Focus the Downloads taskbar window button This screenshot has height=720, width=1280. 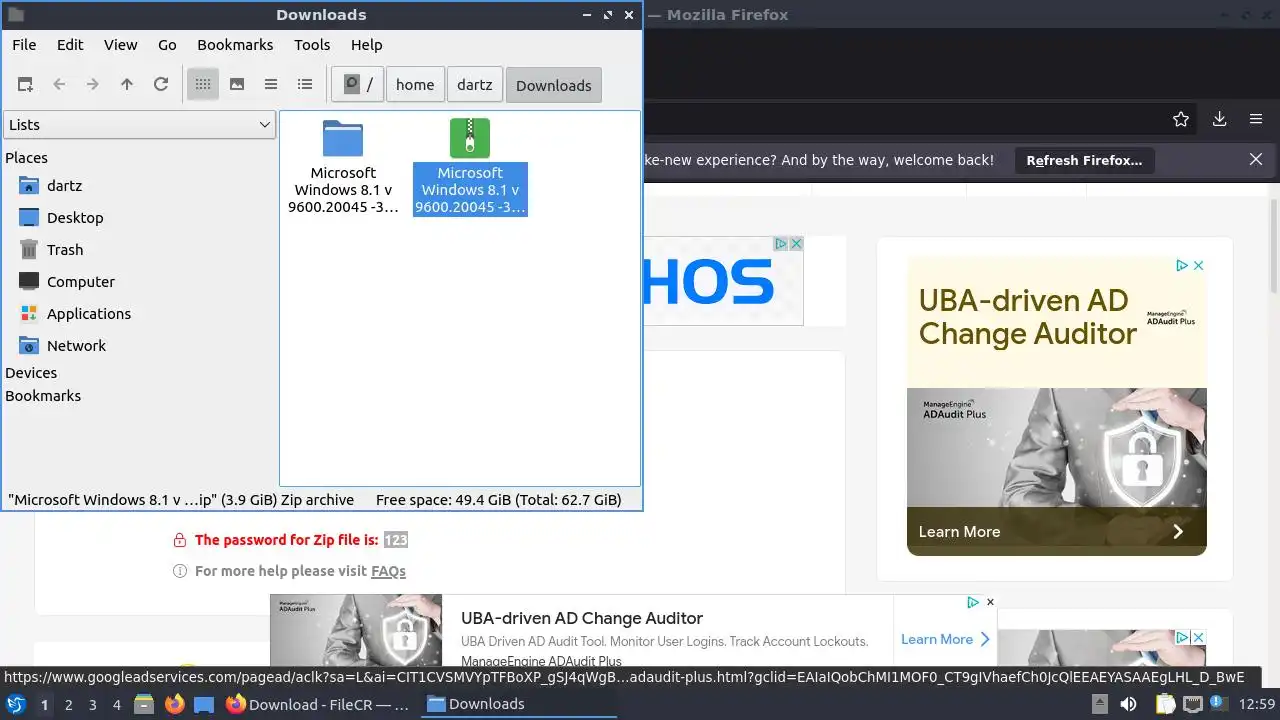coord(519,704)
